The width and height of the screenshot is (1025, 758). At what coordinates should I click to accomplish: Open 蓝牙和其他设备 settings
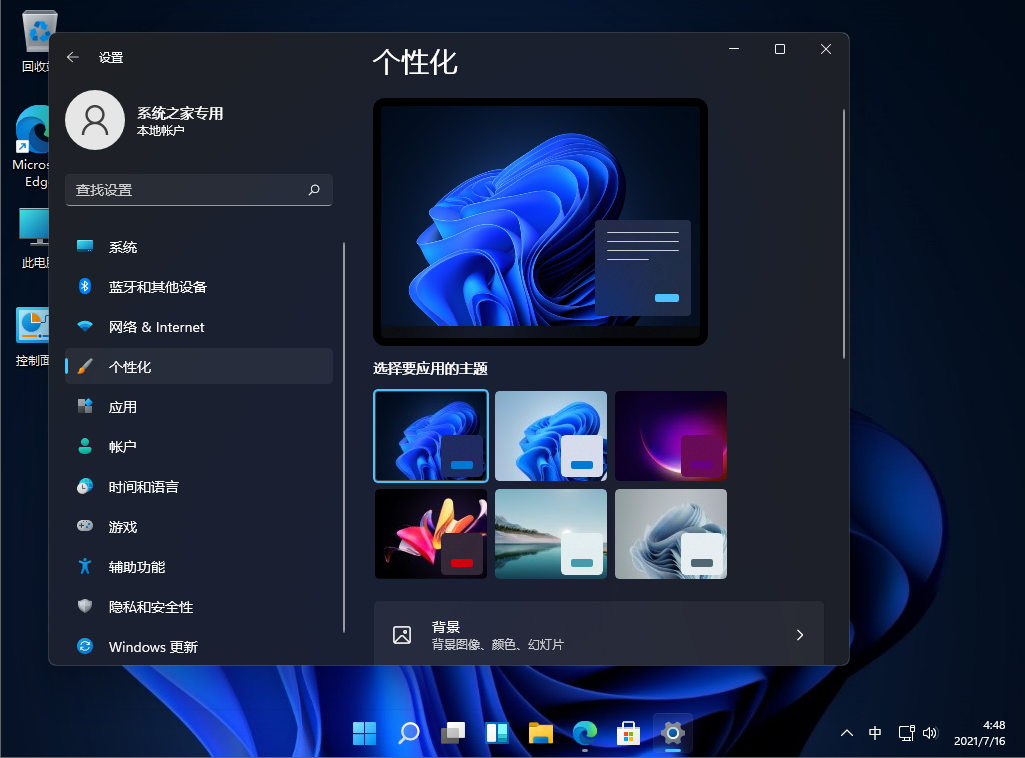(157, 287)
